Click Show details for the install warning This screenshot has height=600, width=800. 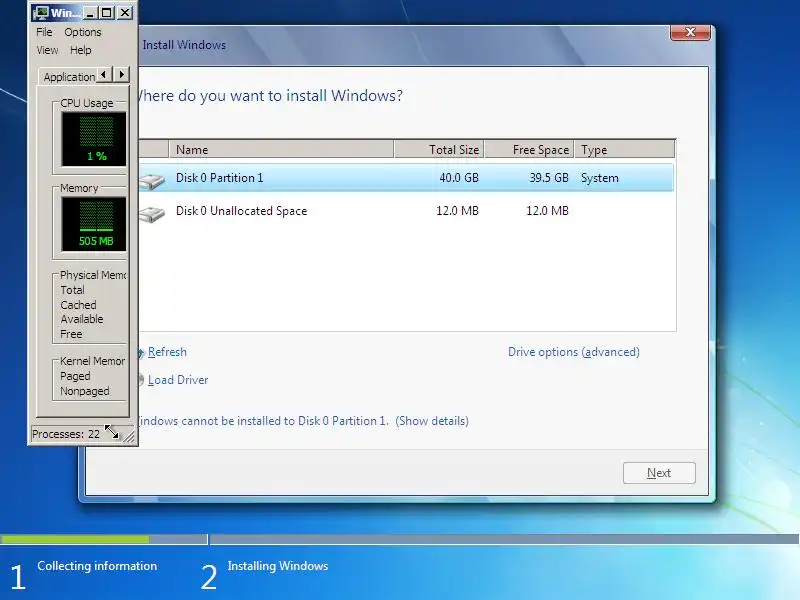tap(432, 421)
